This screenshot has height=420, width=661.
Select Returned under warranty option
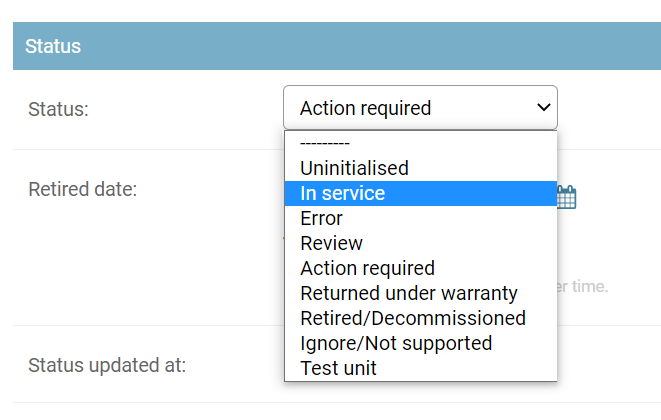coord(408,293)
